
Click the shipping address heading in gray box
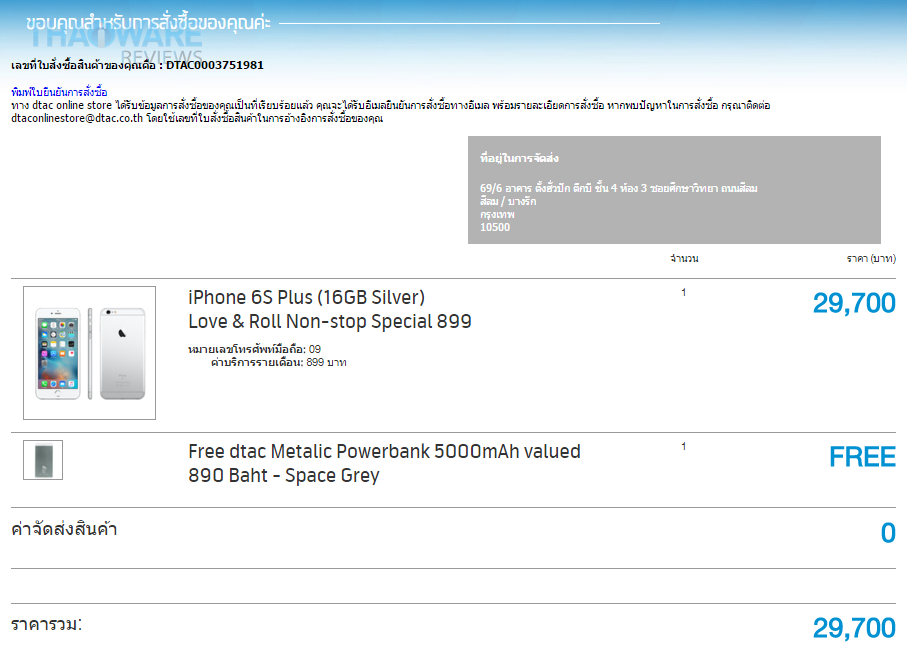pyautogui.click(x=519, y=158)
